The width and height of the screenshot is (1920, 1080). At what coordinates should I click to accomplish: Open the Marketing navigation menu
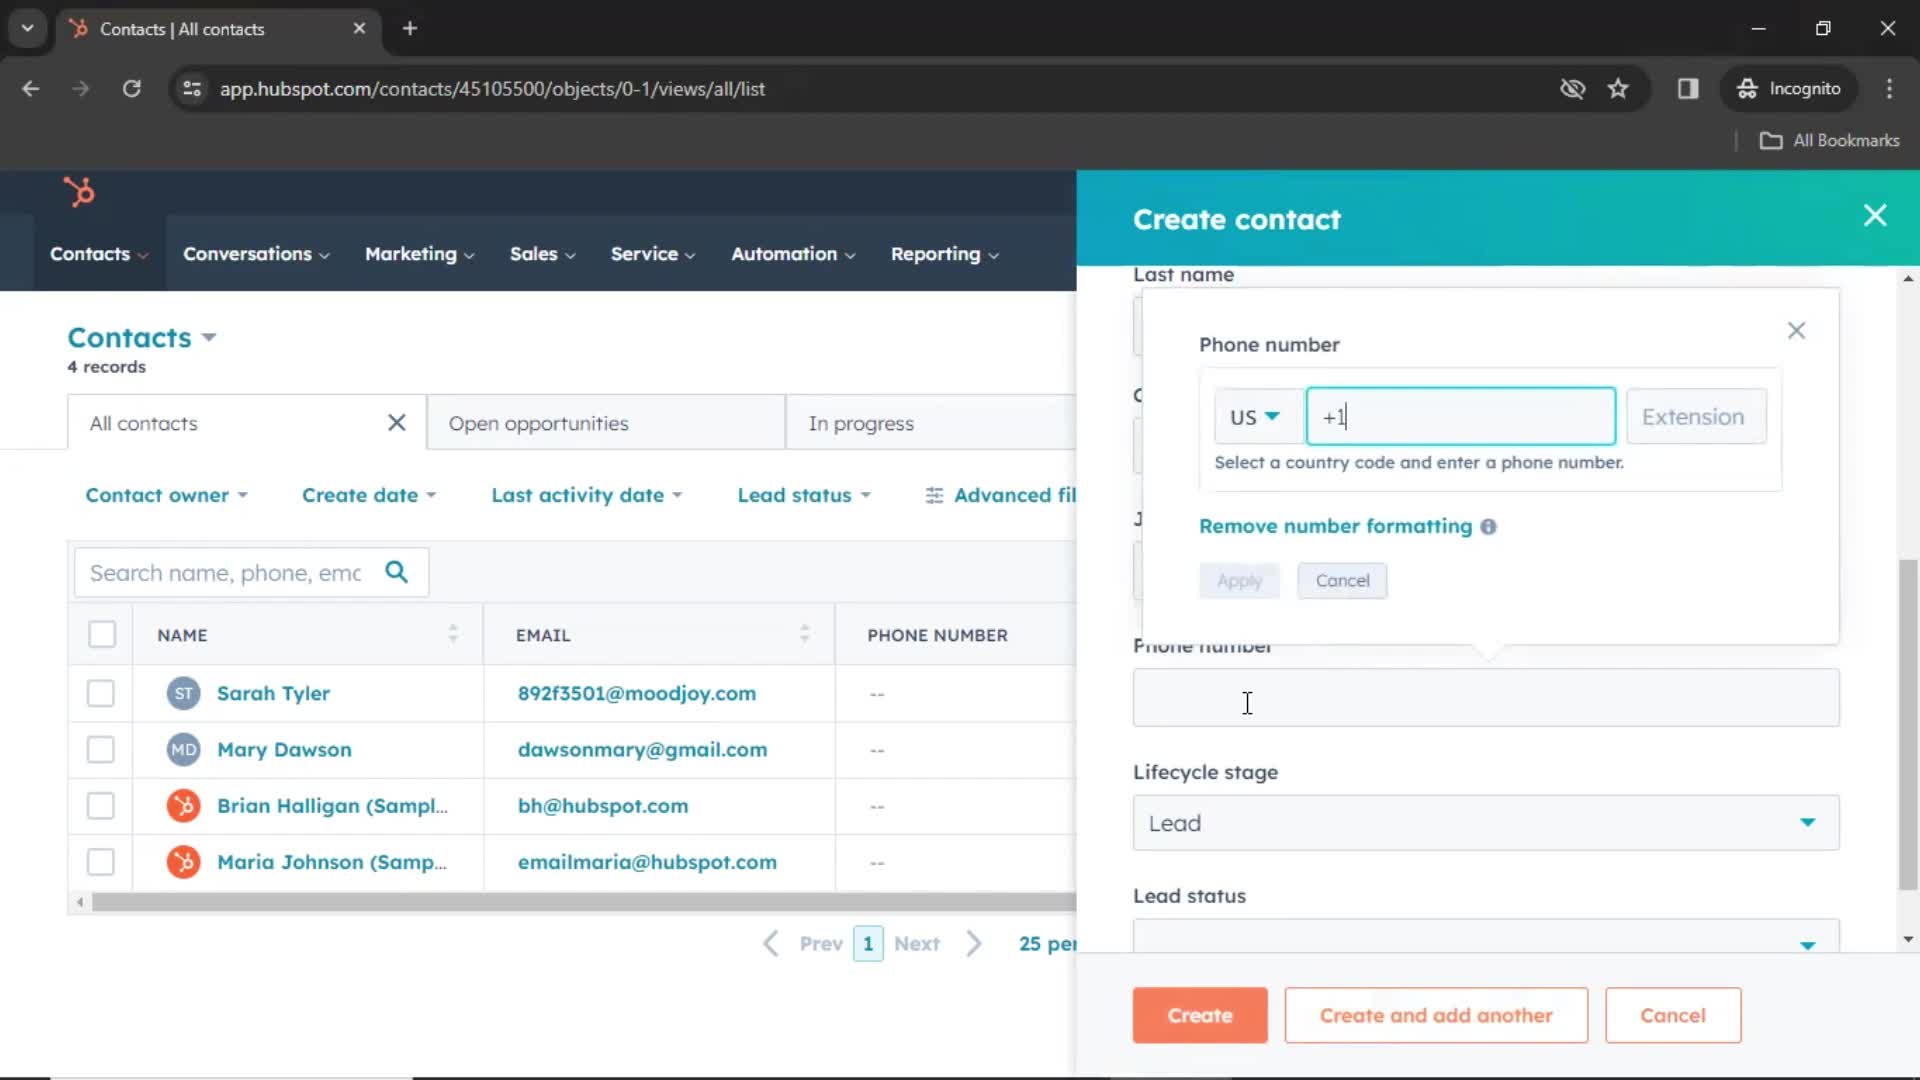tap(410, 253)
